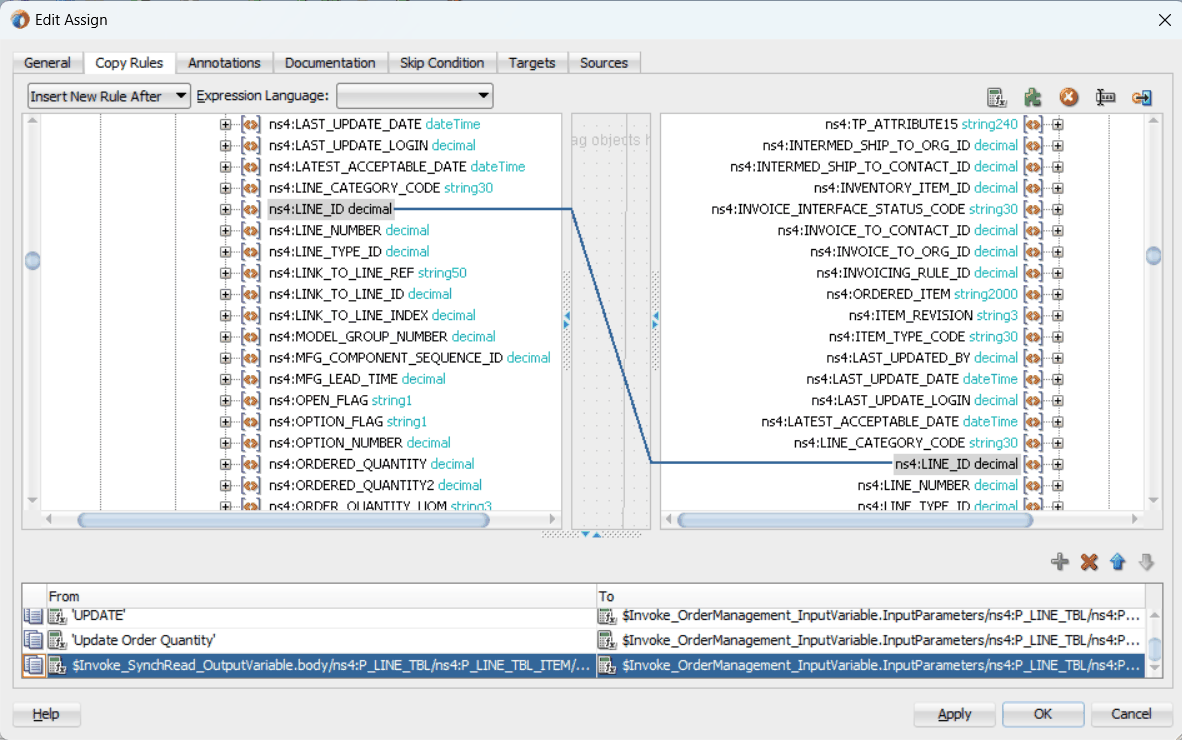The height and width of the screenshot is (740, 1182).
Task: Click the Help button
Action: [x=46, y=714]
